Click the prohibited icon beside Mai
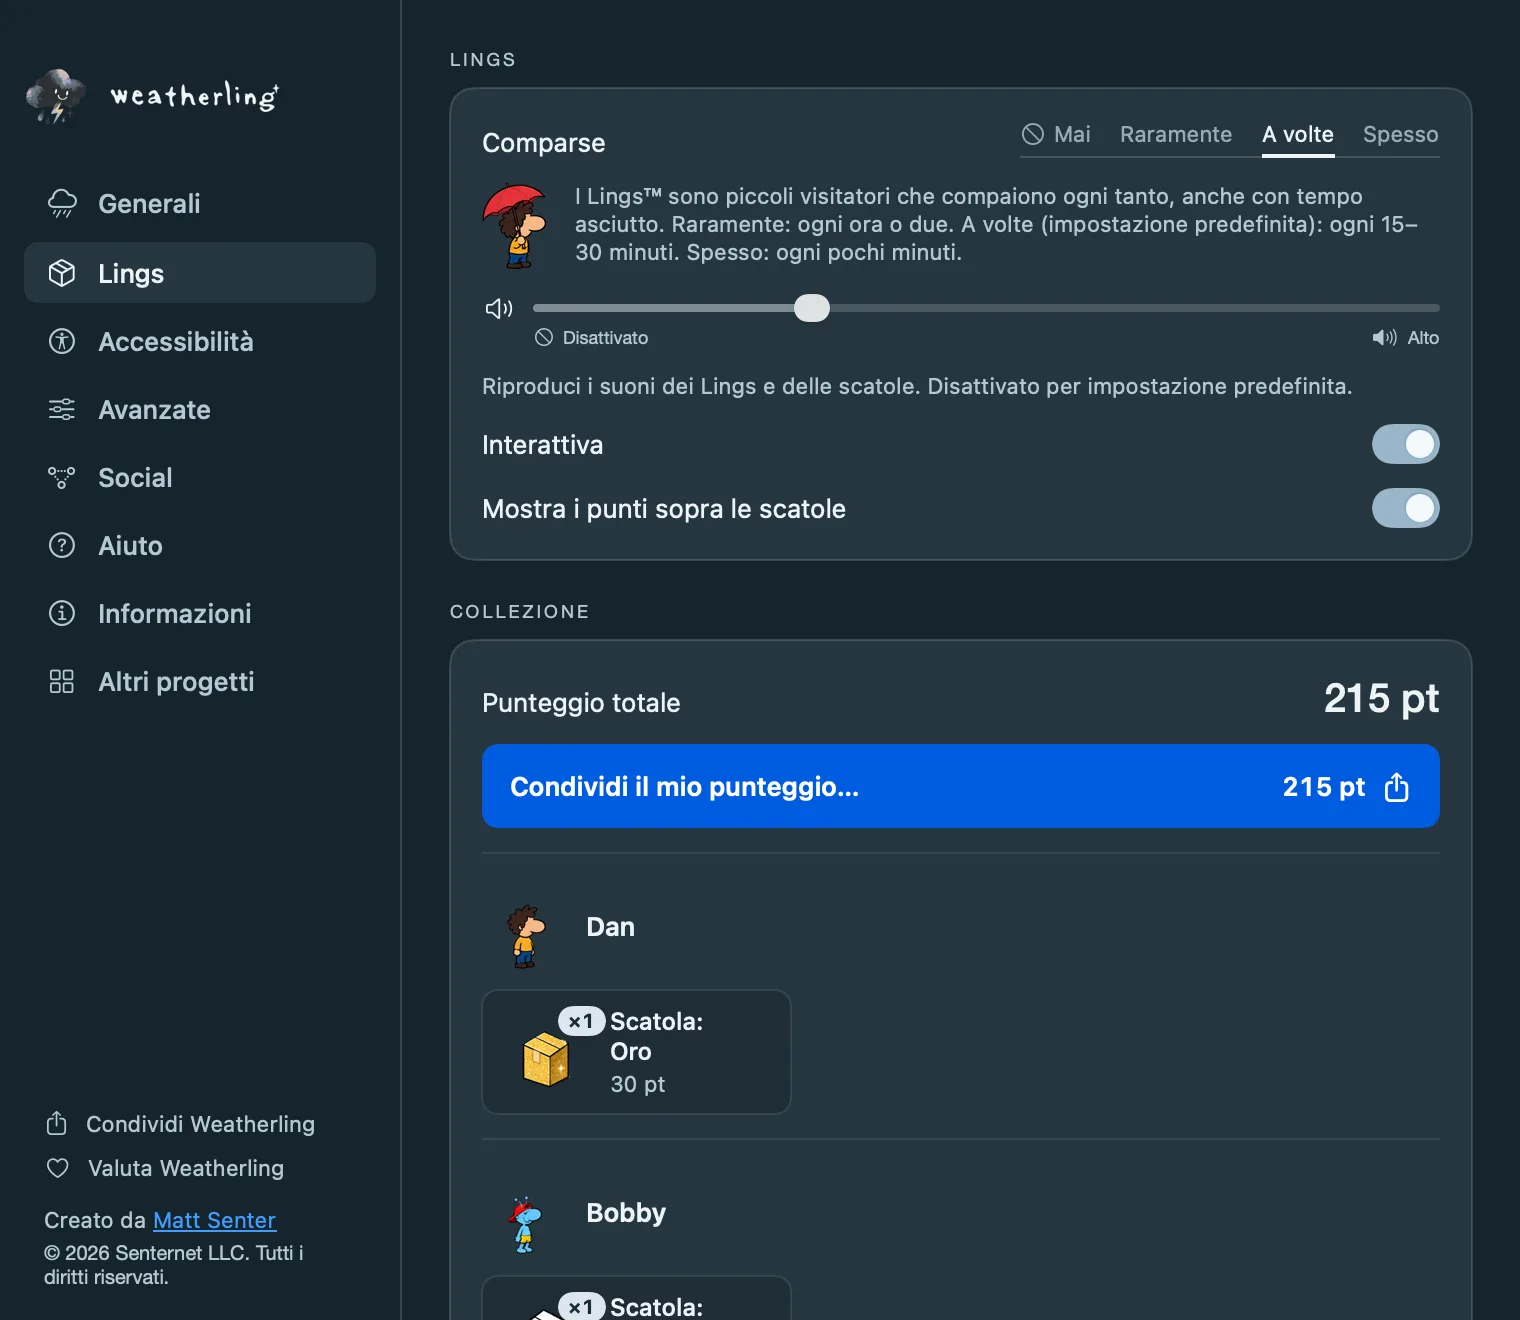Viewport: 1520px width, 1320px height. coord(1033,134)
